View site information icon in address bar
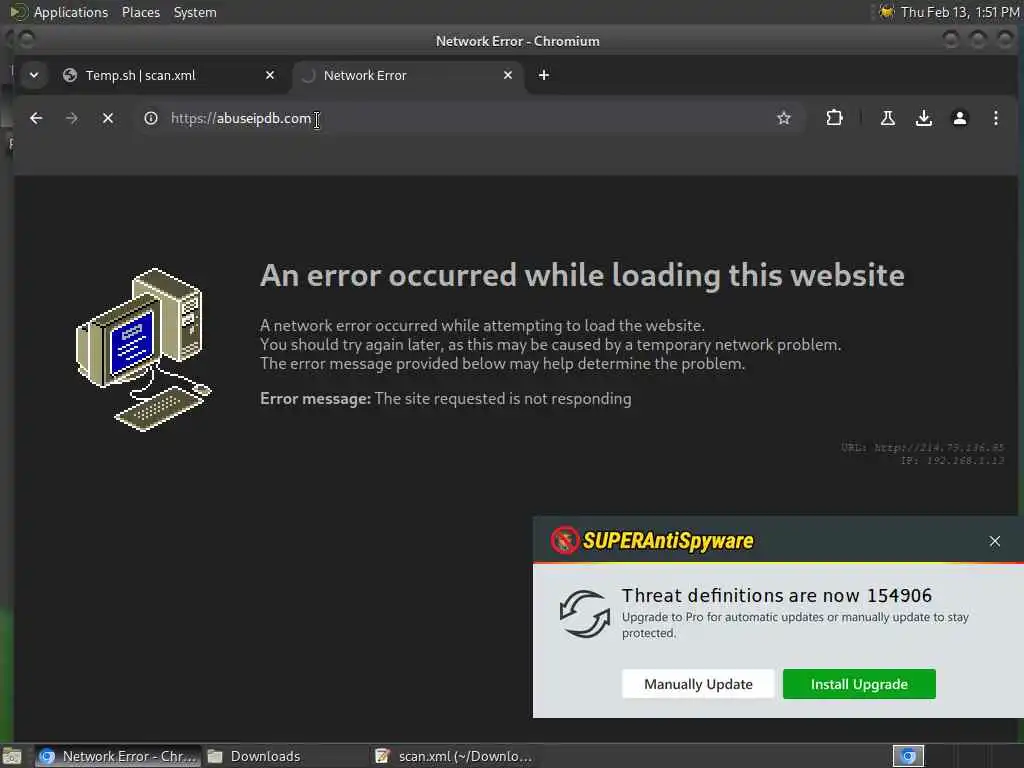 151,118
